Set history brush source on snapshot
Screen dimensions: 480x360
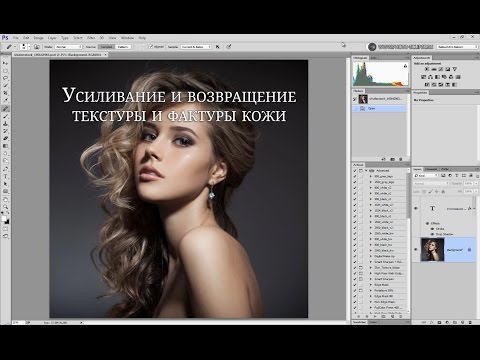[355, 99]
